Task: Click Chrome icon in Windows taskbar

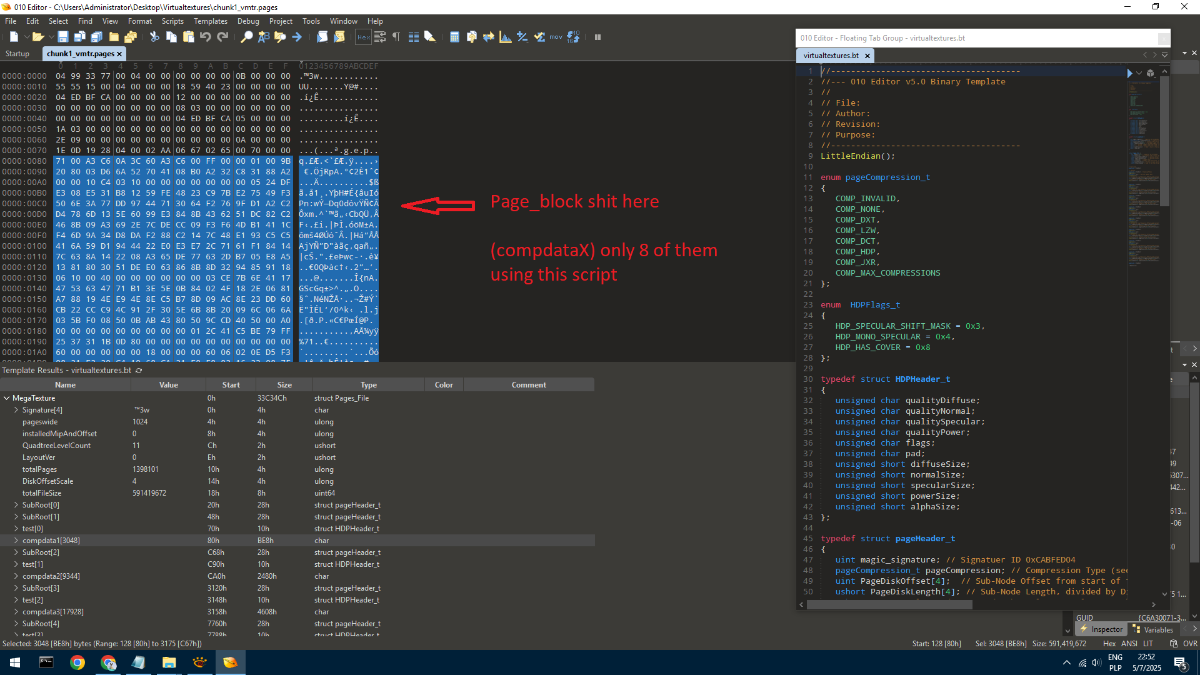Action: (78, 662)
